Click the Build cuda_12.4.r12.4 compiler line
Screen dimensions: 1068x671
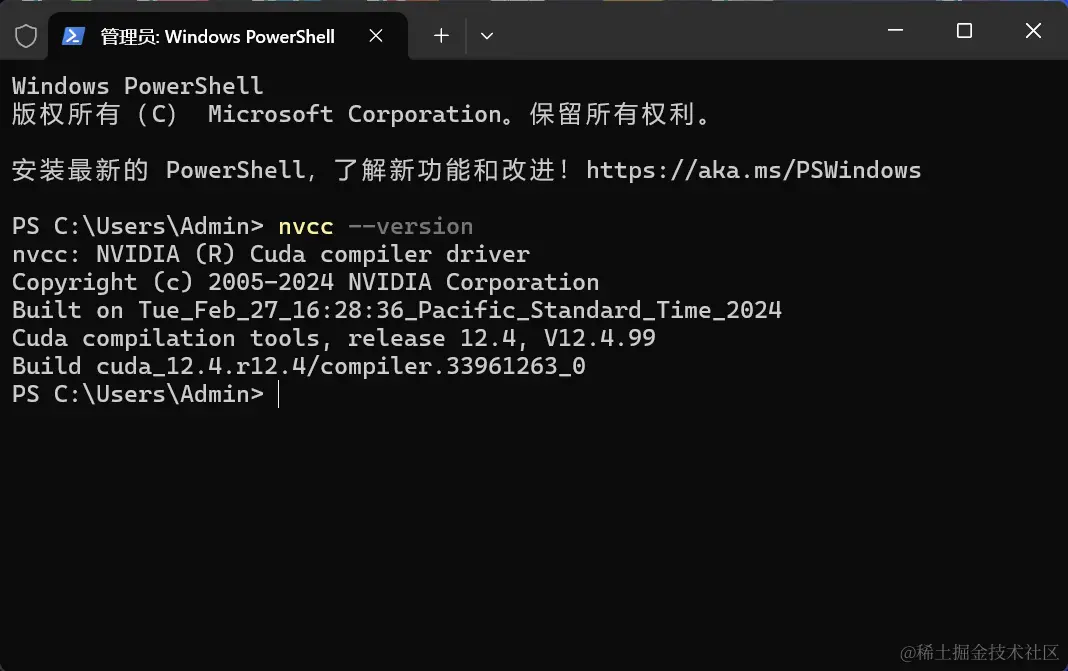[x=298, y=366]
